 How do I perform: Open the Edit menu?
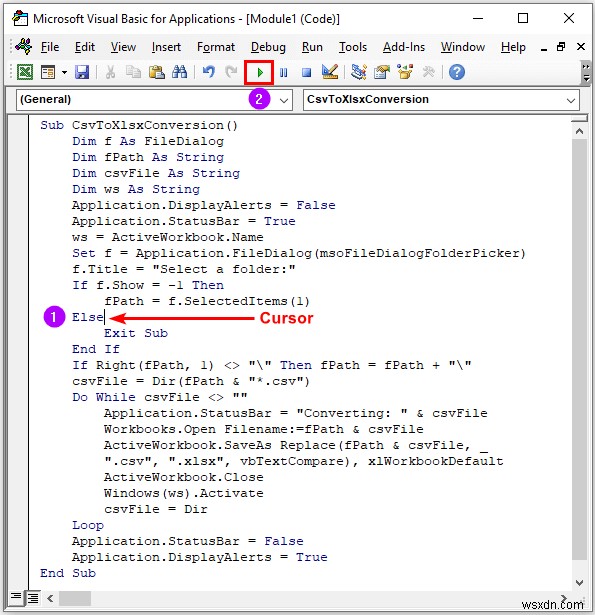85,47
